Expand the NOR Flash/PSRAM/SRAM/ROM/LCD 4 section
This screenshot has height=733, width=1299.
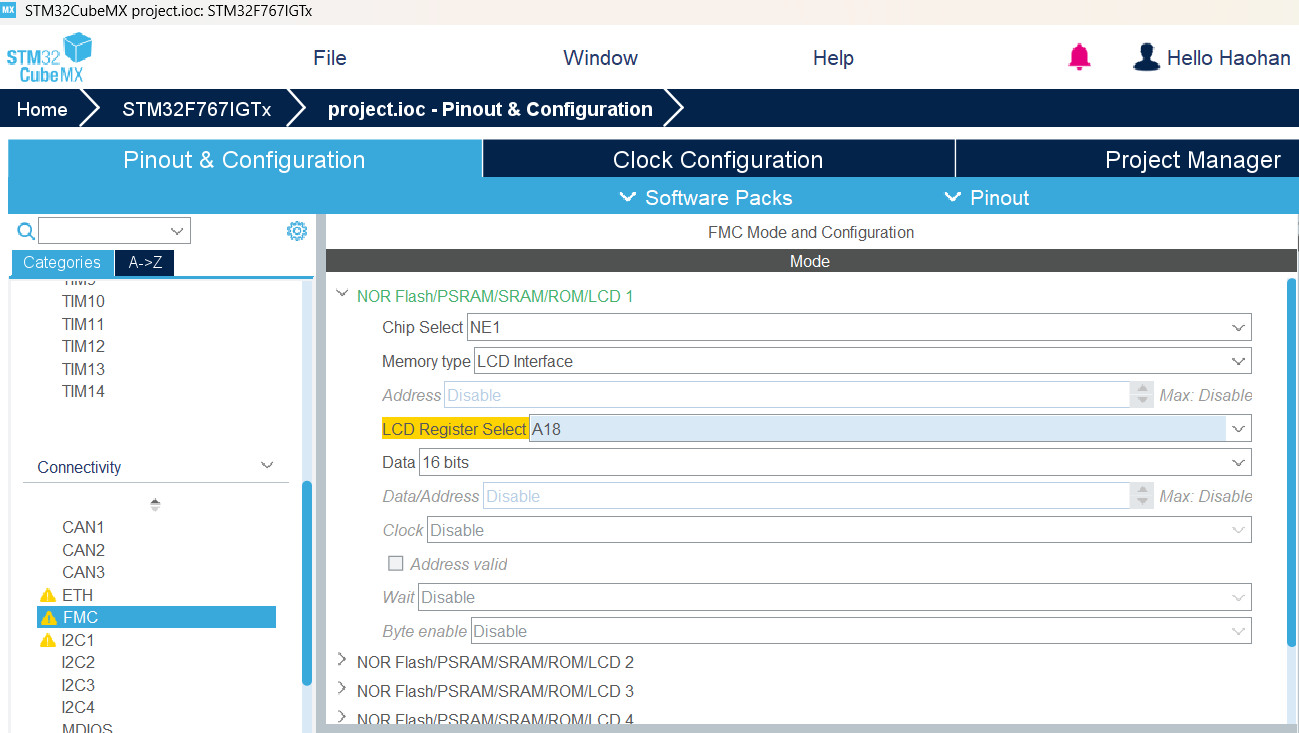[342, 718]
